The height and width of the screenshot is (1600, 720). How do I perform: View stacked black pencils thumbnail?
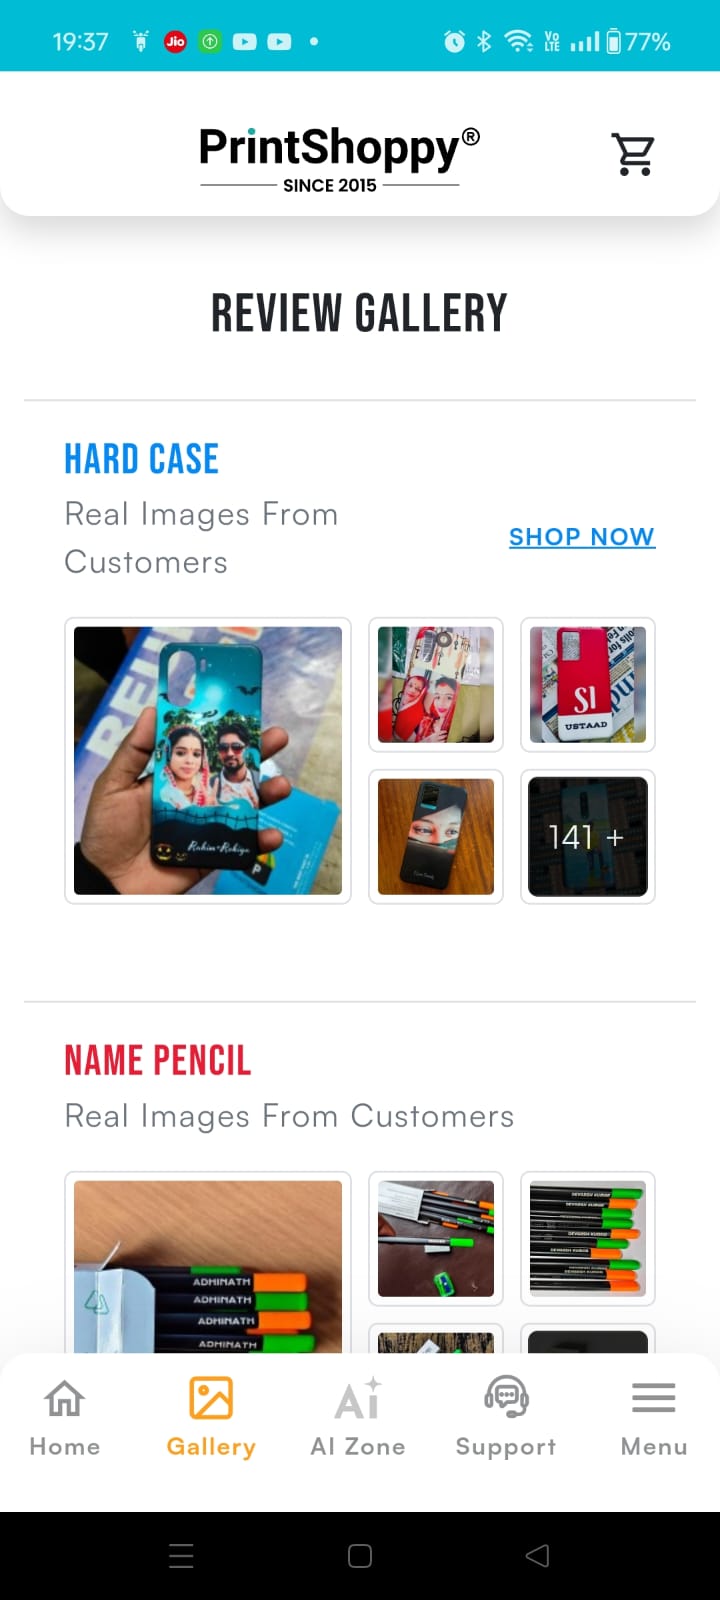pos(588,1239)
